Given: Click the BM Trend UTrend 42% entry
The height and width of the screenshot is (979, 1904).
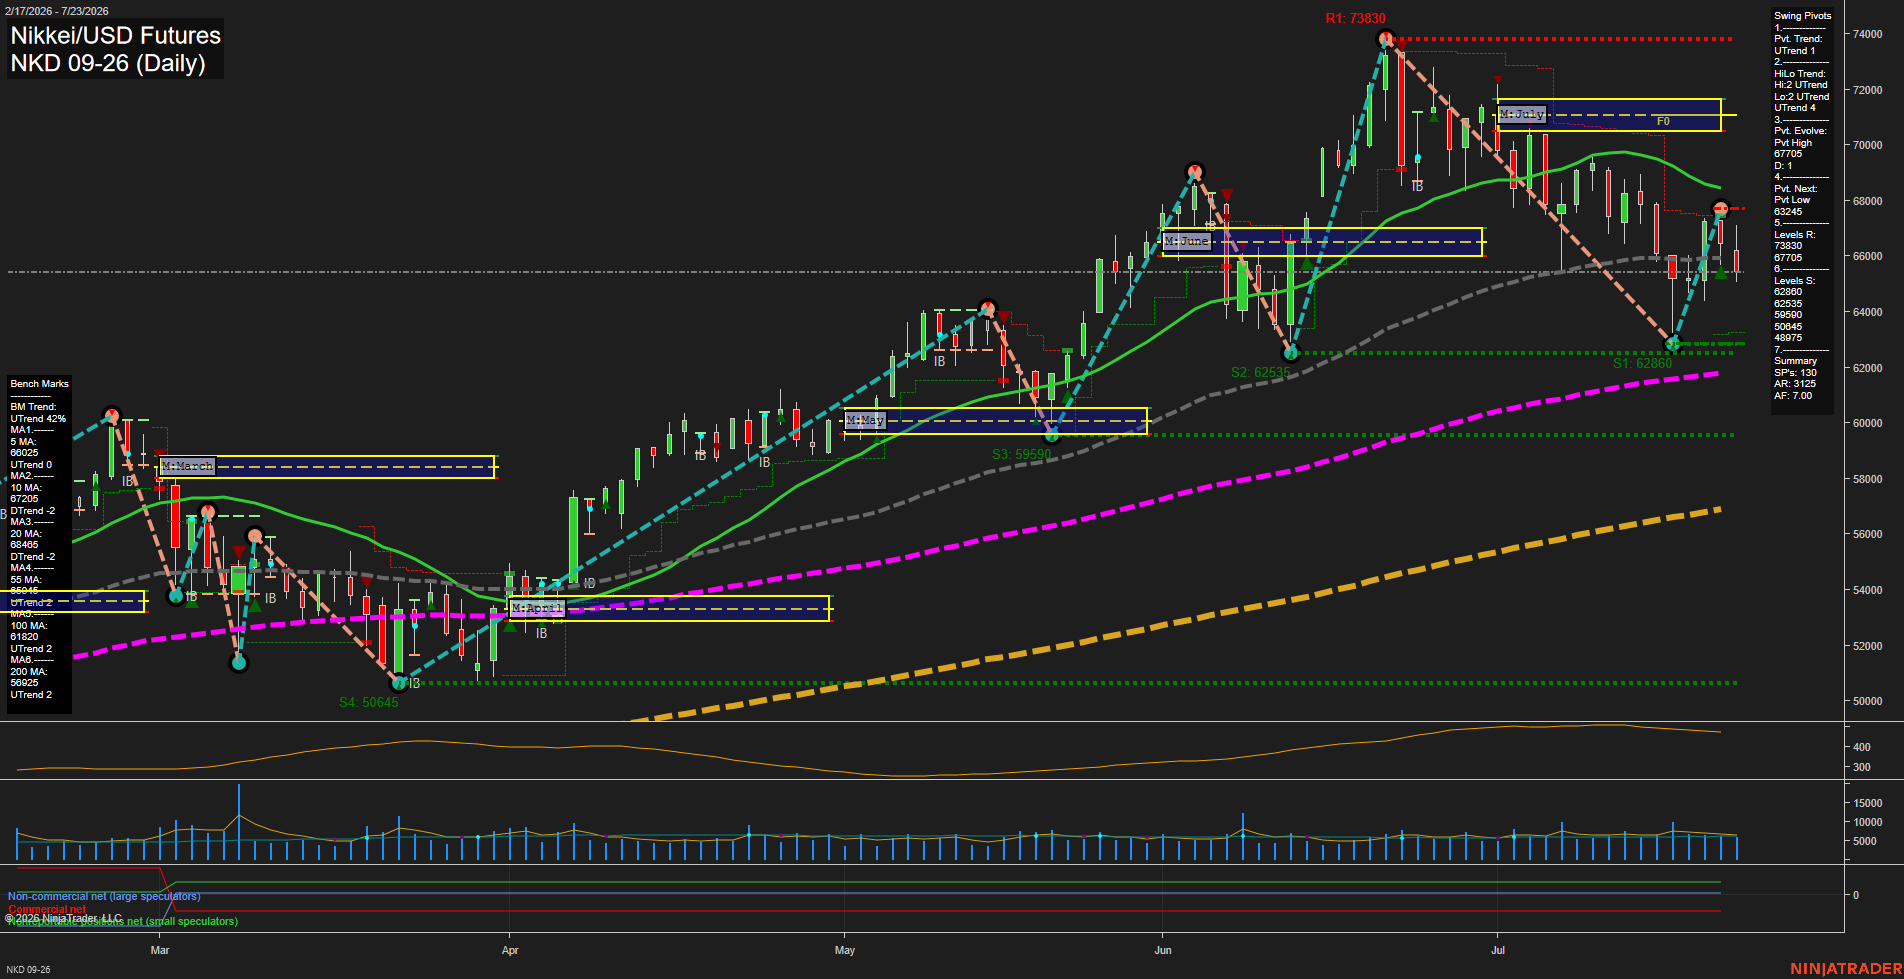Looking at the screenshot, I should [x=37, y=413].
